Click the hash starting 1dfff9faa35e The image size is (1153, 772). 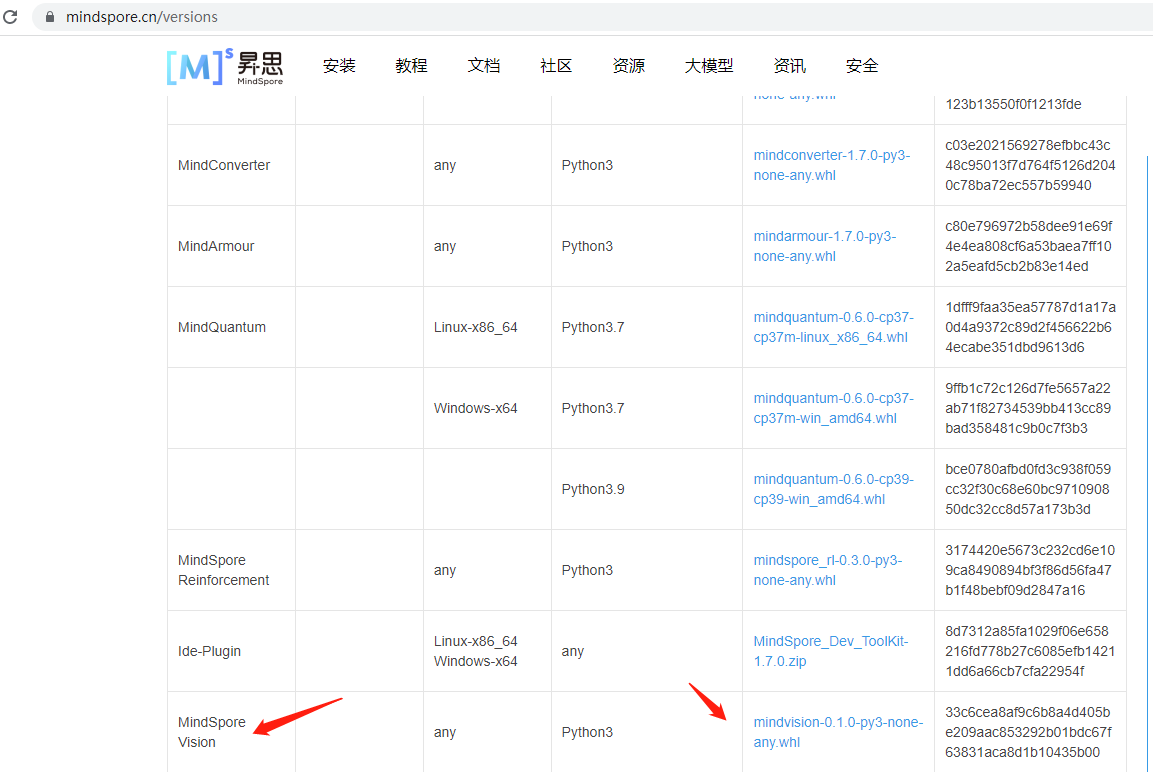(1029, 327)
